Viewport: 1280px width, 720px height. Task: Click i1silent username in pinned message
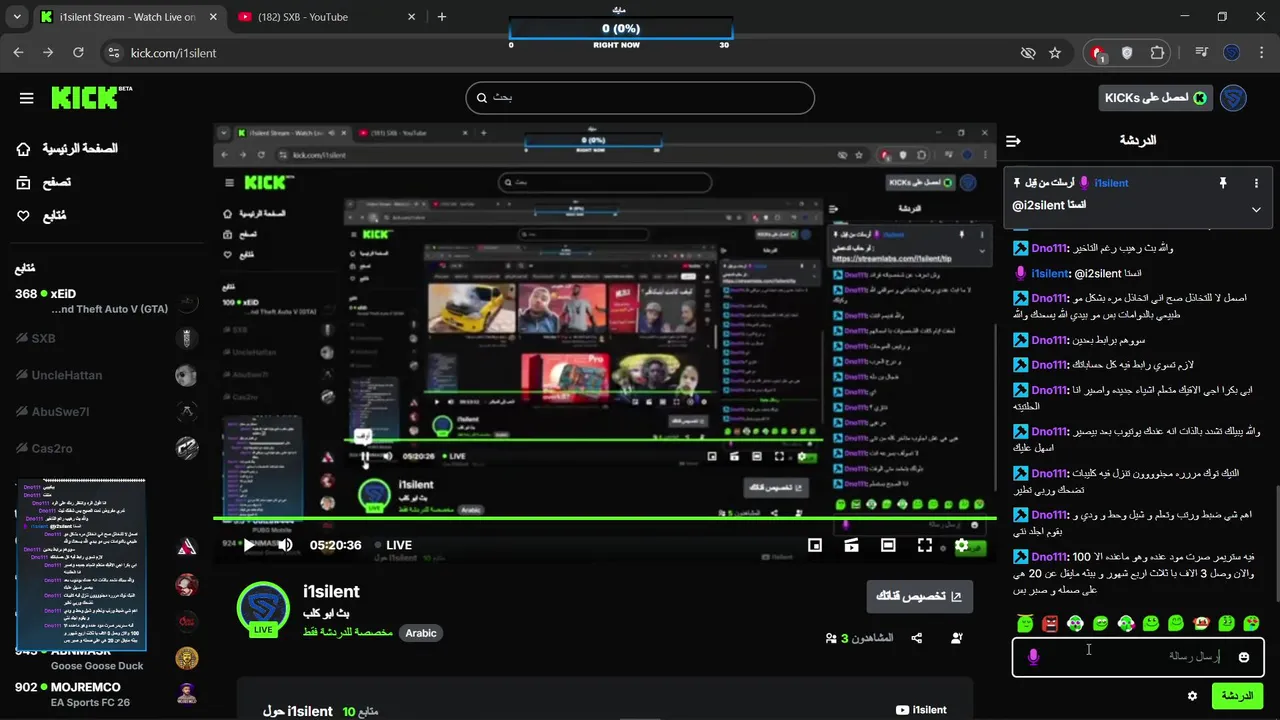click(1111, 183)
